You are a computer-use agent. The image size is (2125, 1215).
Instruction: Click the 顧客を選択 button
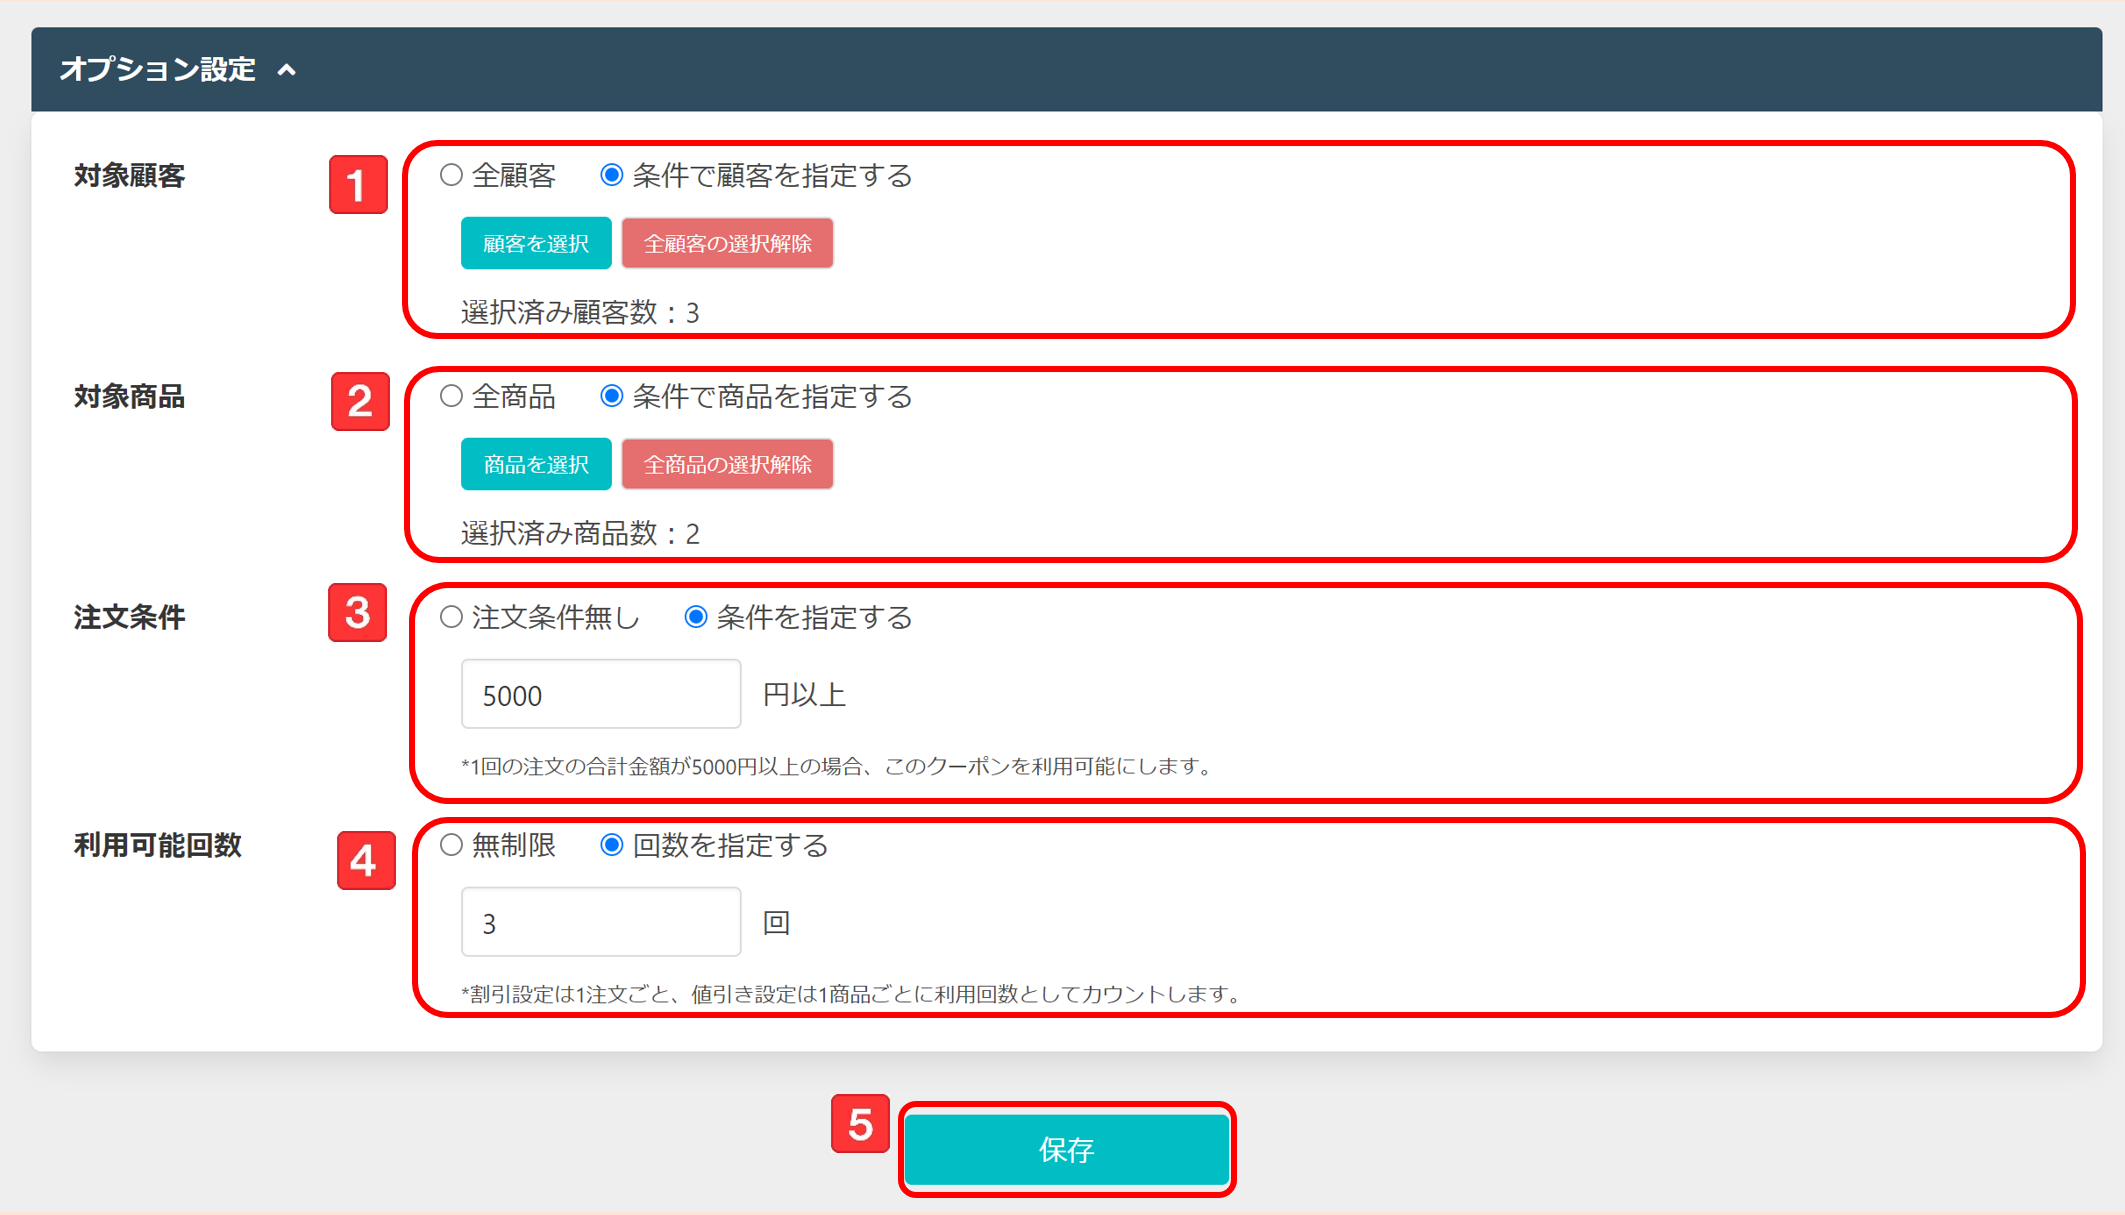tap(536, 243)
